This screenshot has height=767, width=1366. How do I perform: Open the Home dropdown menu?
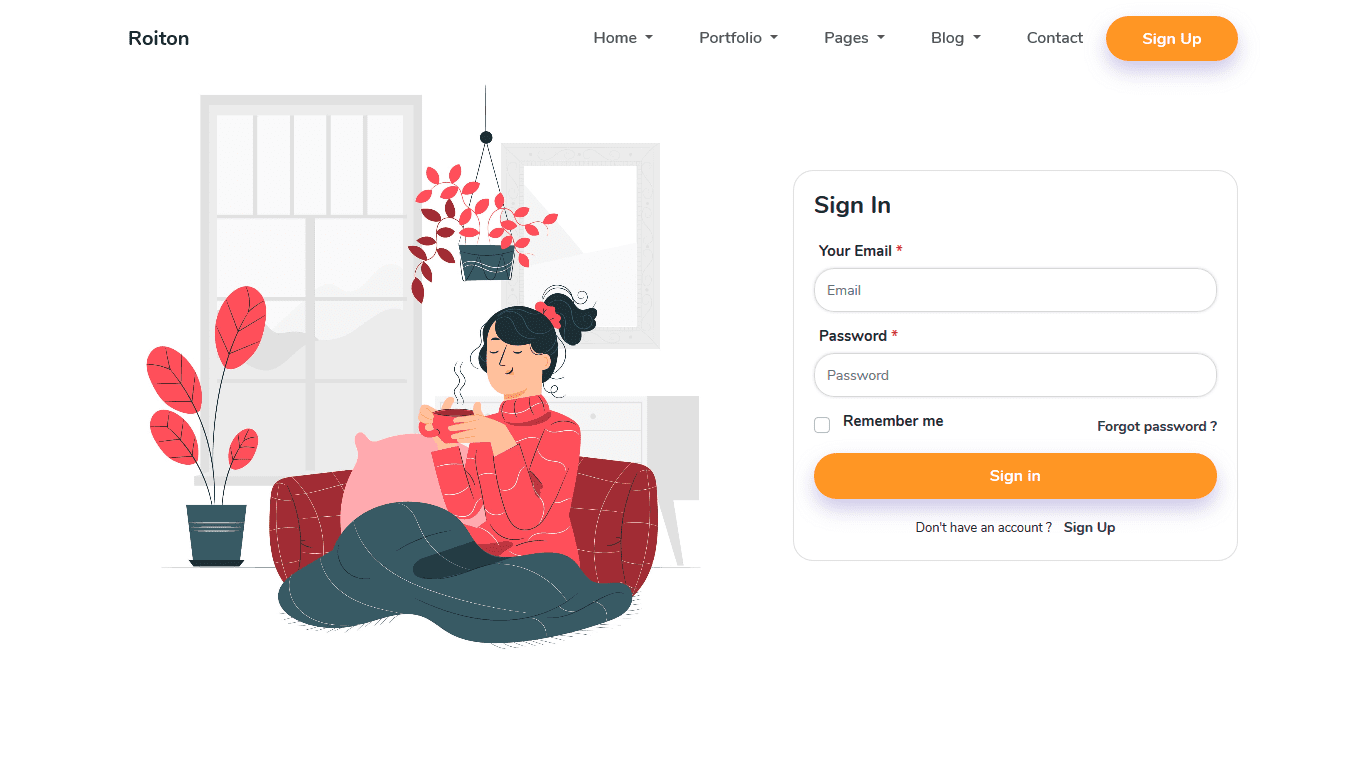pos(623,38)
